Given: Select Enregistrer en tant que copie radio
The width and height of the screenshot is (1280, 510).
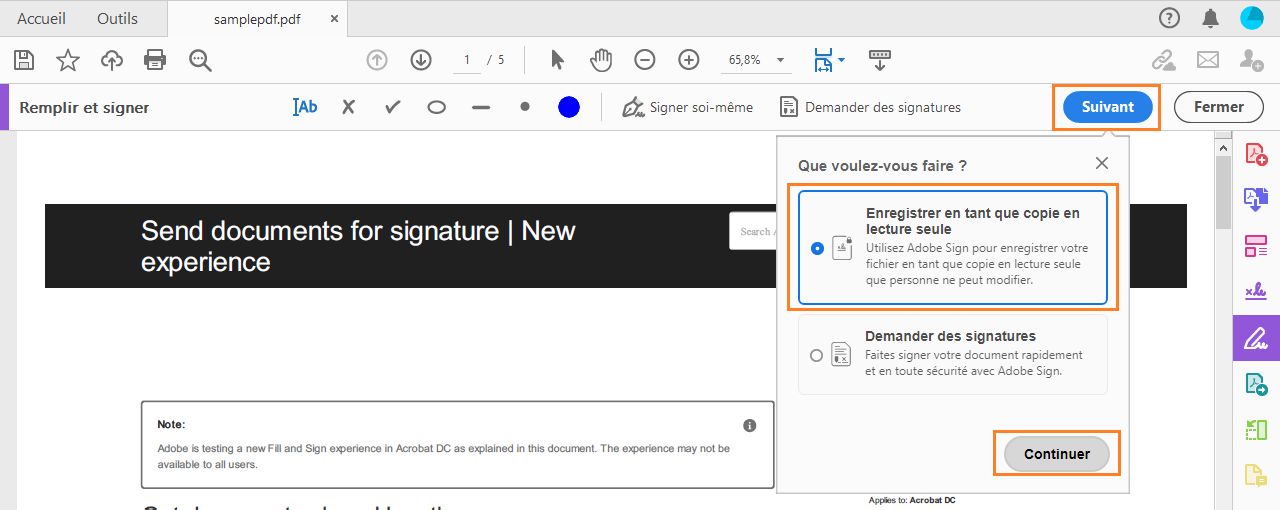Looking at the screenshot, I should pos(817,248).
